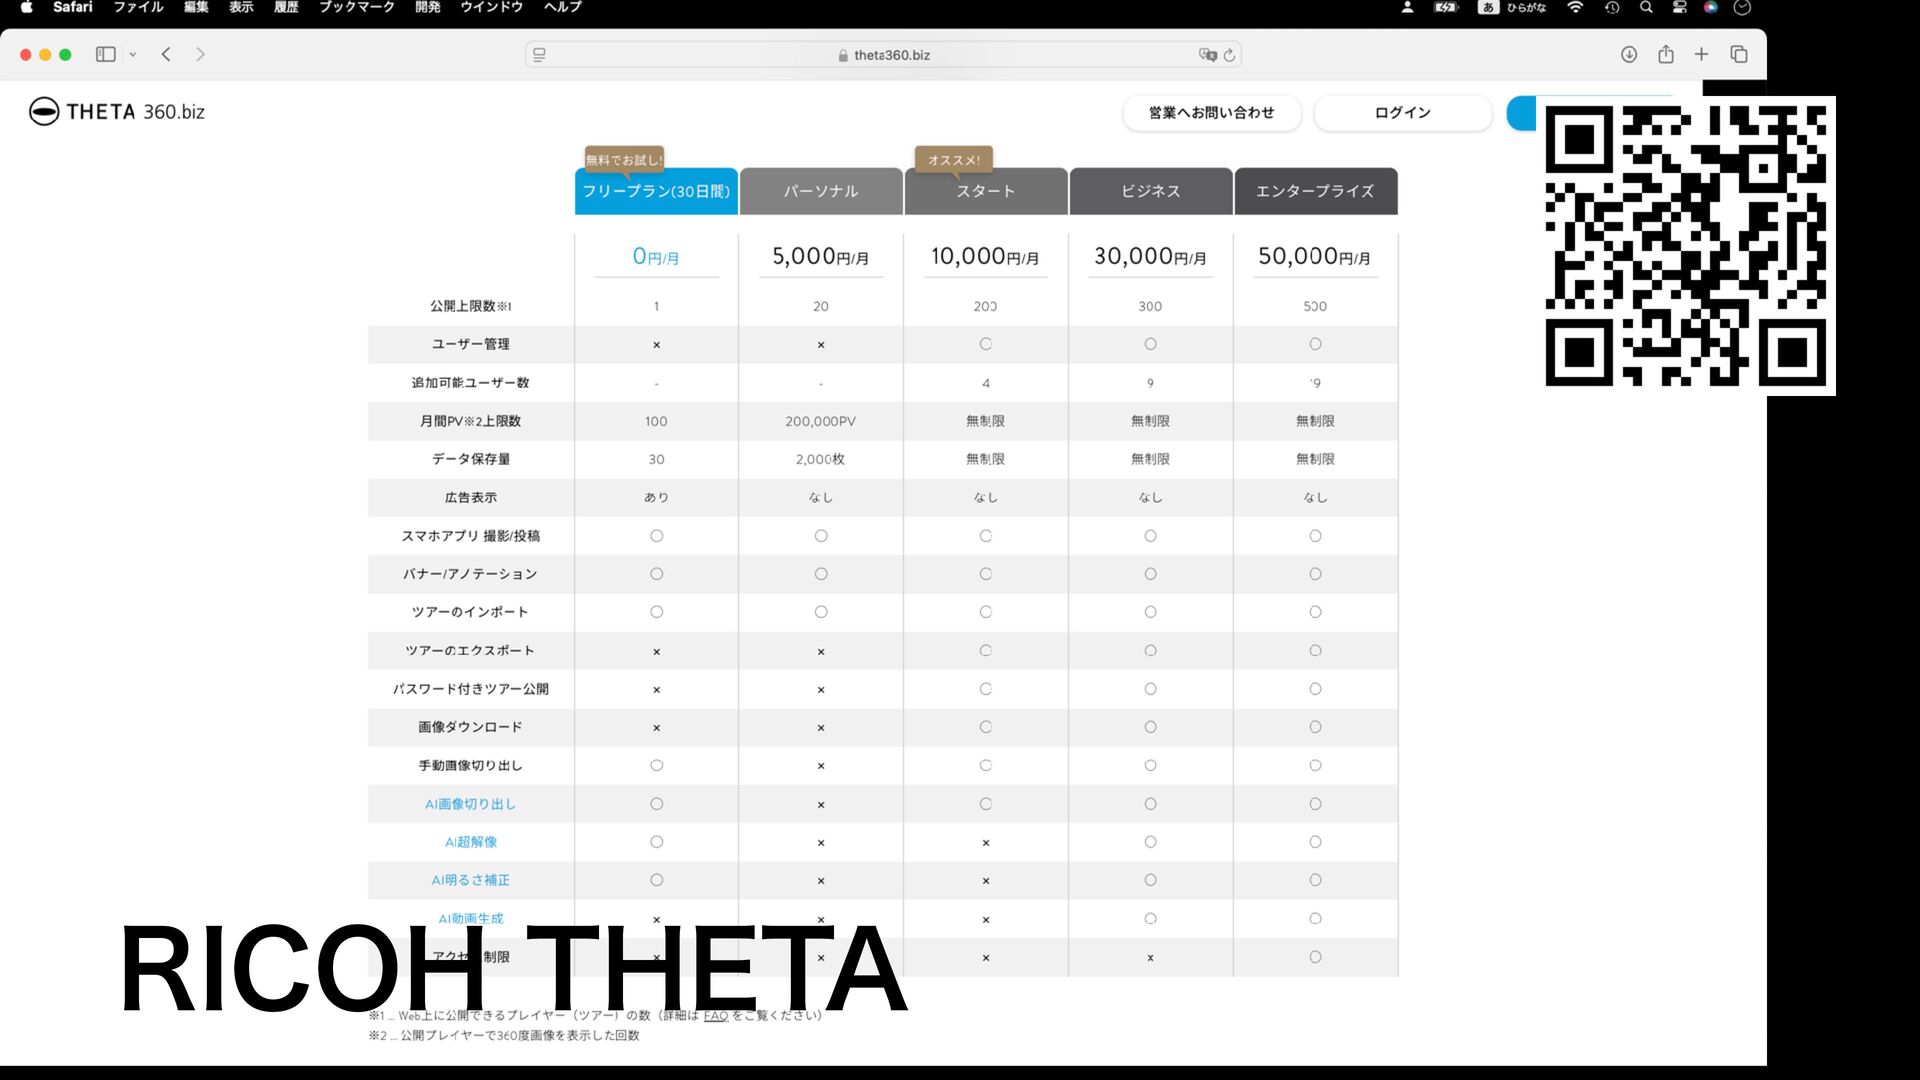The image size is (1920, 1080).
Task: Open the ブックマーク menu in the menu bar
Action: pos(356,7)
